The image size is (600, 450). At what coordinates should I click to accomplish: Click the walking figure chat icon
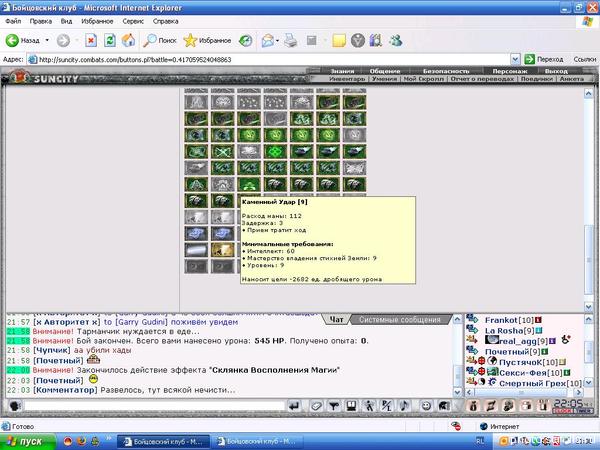(x=369, y=406)
